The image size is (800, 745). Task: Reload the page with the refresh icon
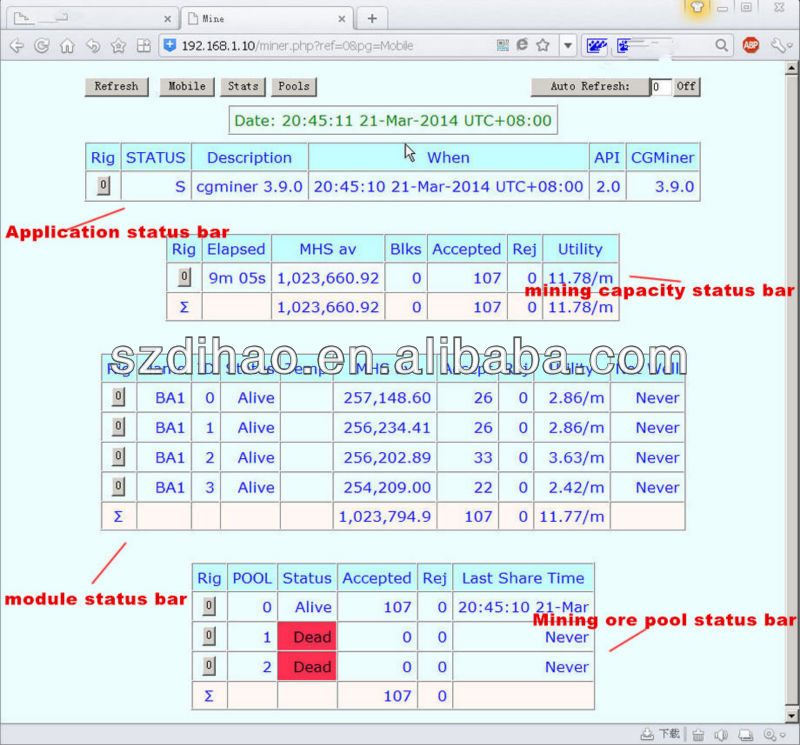[42, 46]
